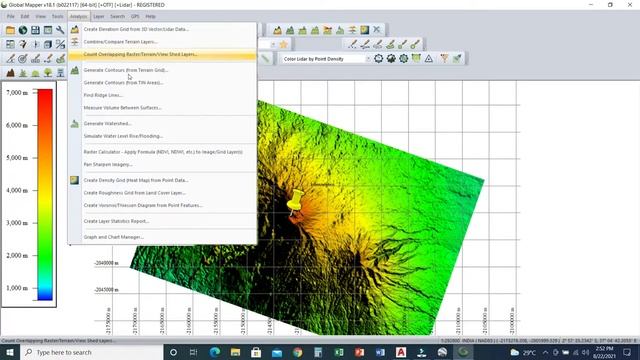The height and width of the screenshot is (360, 640).
Task: Choose Generate Contours (from TIN Areas)
Action: 162,82
